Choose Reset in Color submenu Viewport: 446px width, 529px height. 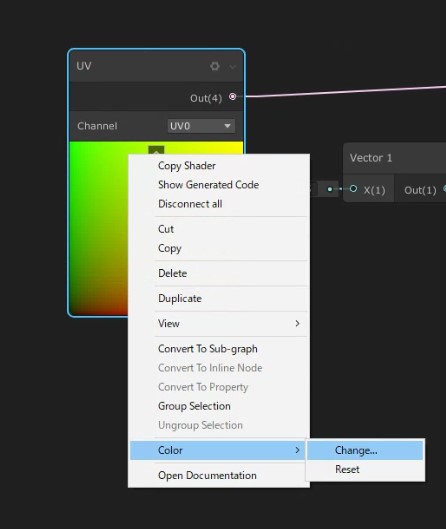coord(365,469)
